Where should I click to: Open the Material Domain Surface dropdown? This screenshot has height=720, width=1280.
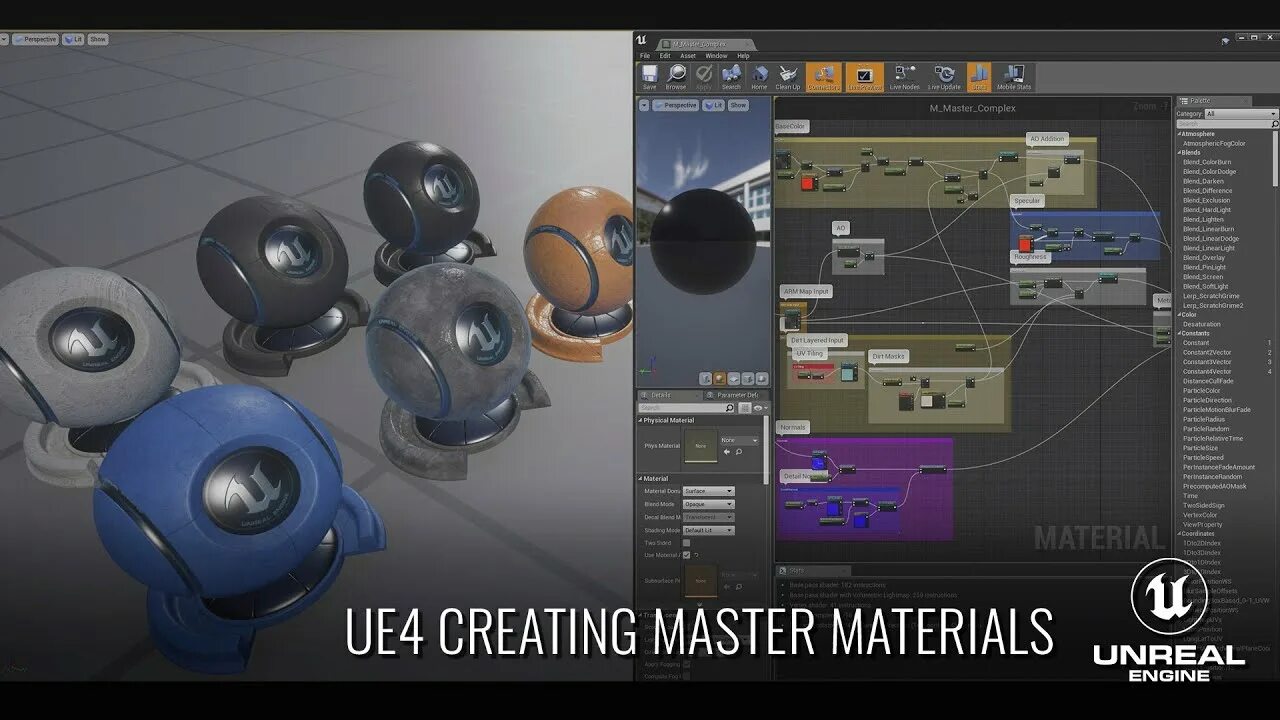pos(709,491)
